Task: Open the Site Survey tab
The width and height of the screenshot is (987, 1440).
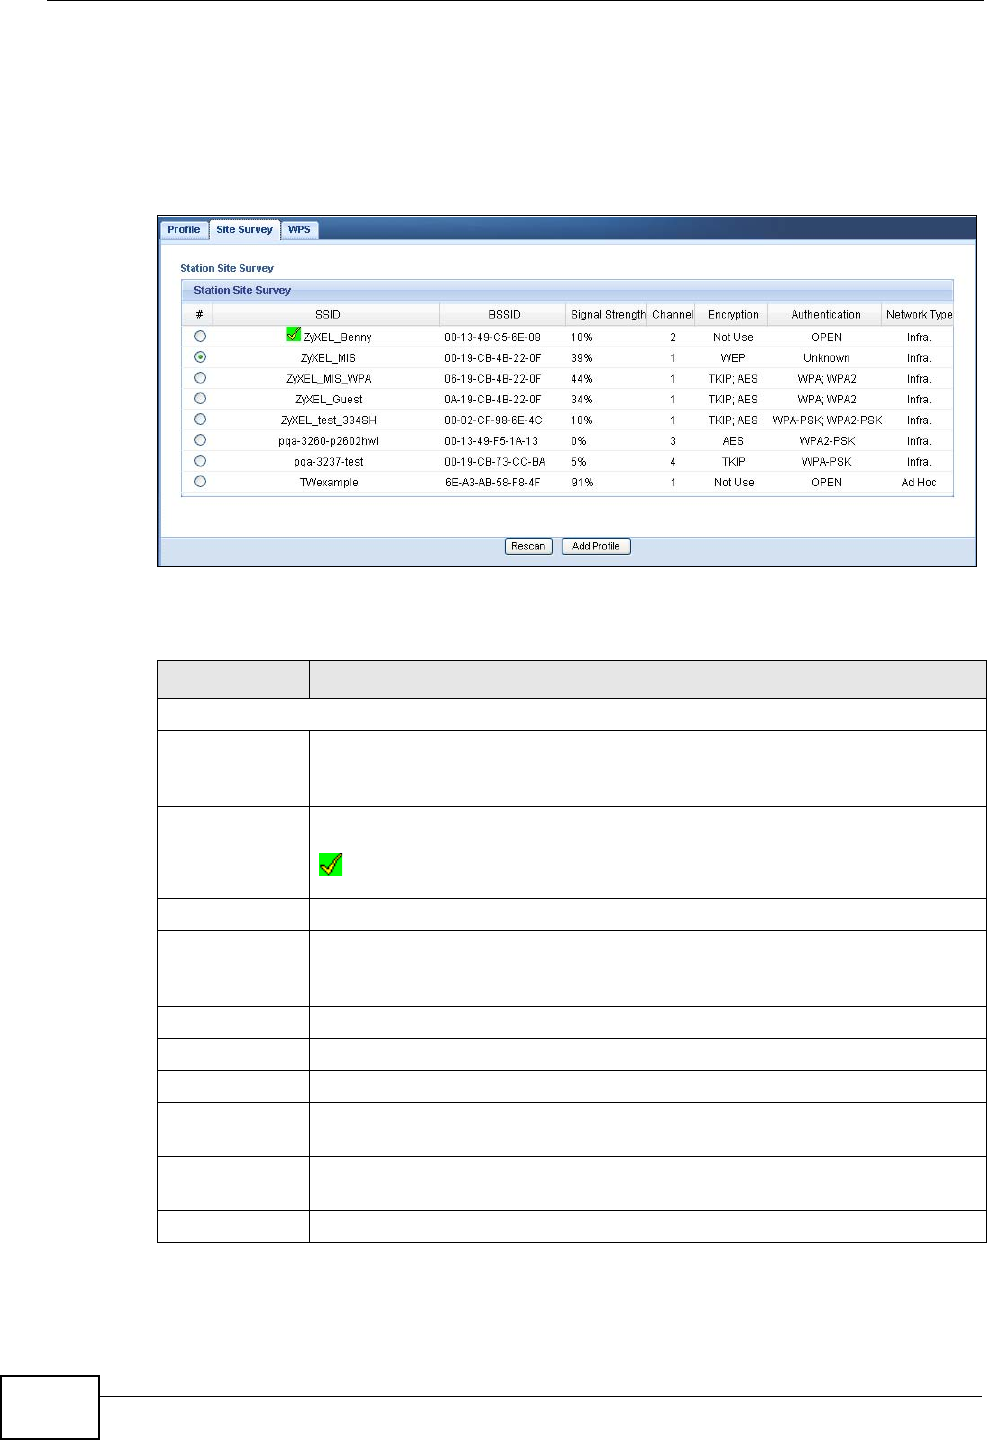Action: [244, 230]
